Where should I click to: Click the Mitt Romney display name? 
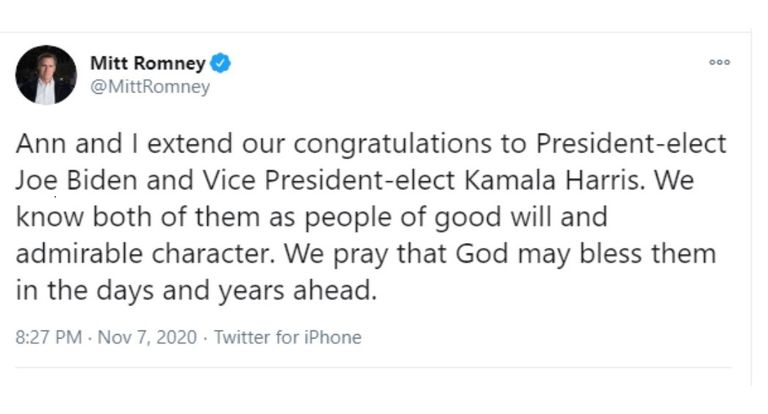[x=146, y=64]
